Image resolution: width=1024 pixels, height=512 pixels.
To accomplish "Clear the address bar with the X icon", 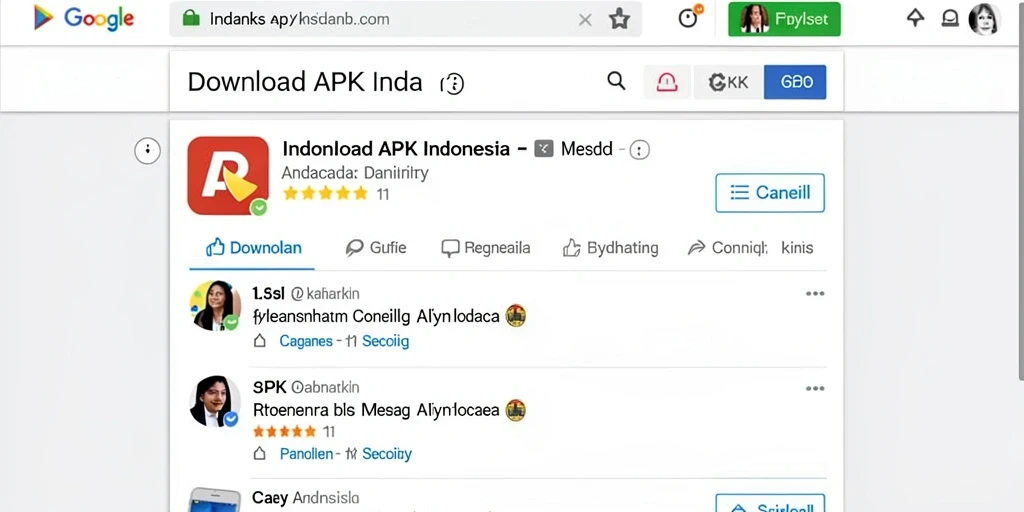I will coord(585,20).
